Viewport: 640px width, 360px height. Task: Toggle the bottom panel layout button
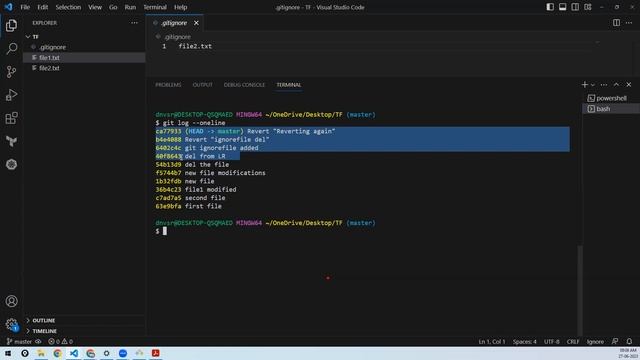[x=562, y=7]
